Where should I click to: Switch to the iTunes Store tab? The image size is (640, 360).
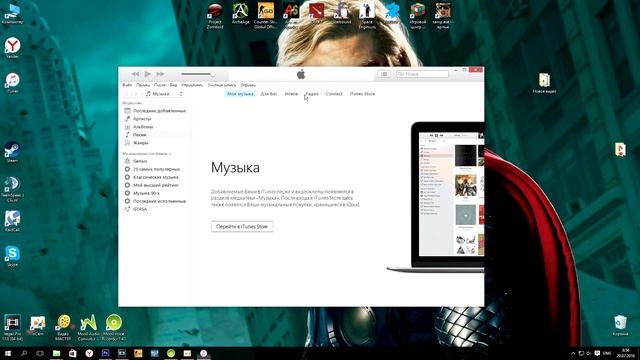click(362, 94)
